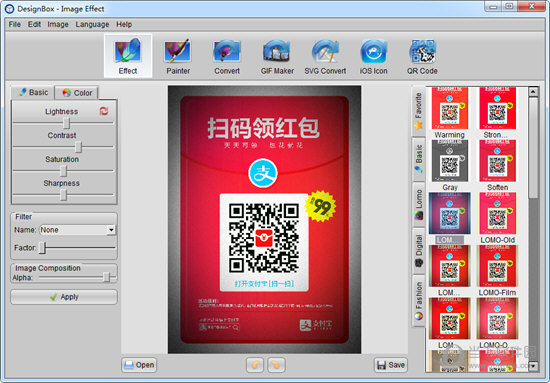Open the Edit menu
This screenshot has height=383, width=550.
[34, 25]
